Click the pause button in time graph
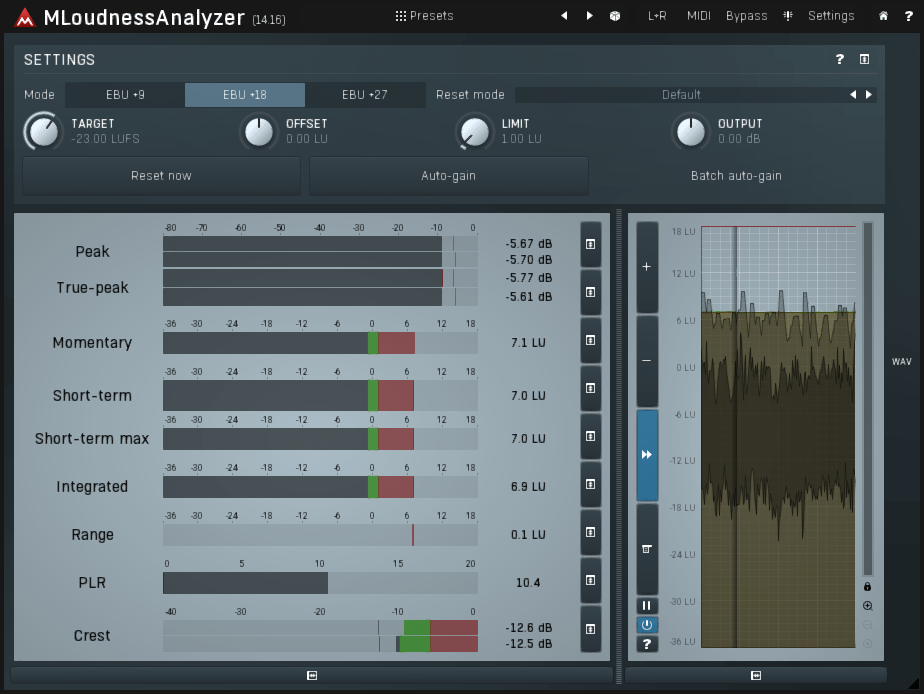The height and width of the screenshot is (694, 924). (x=647, y=606)
